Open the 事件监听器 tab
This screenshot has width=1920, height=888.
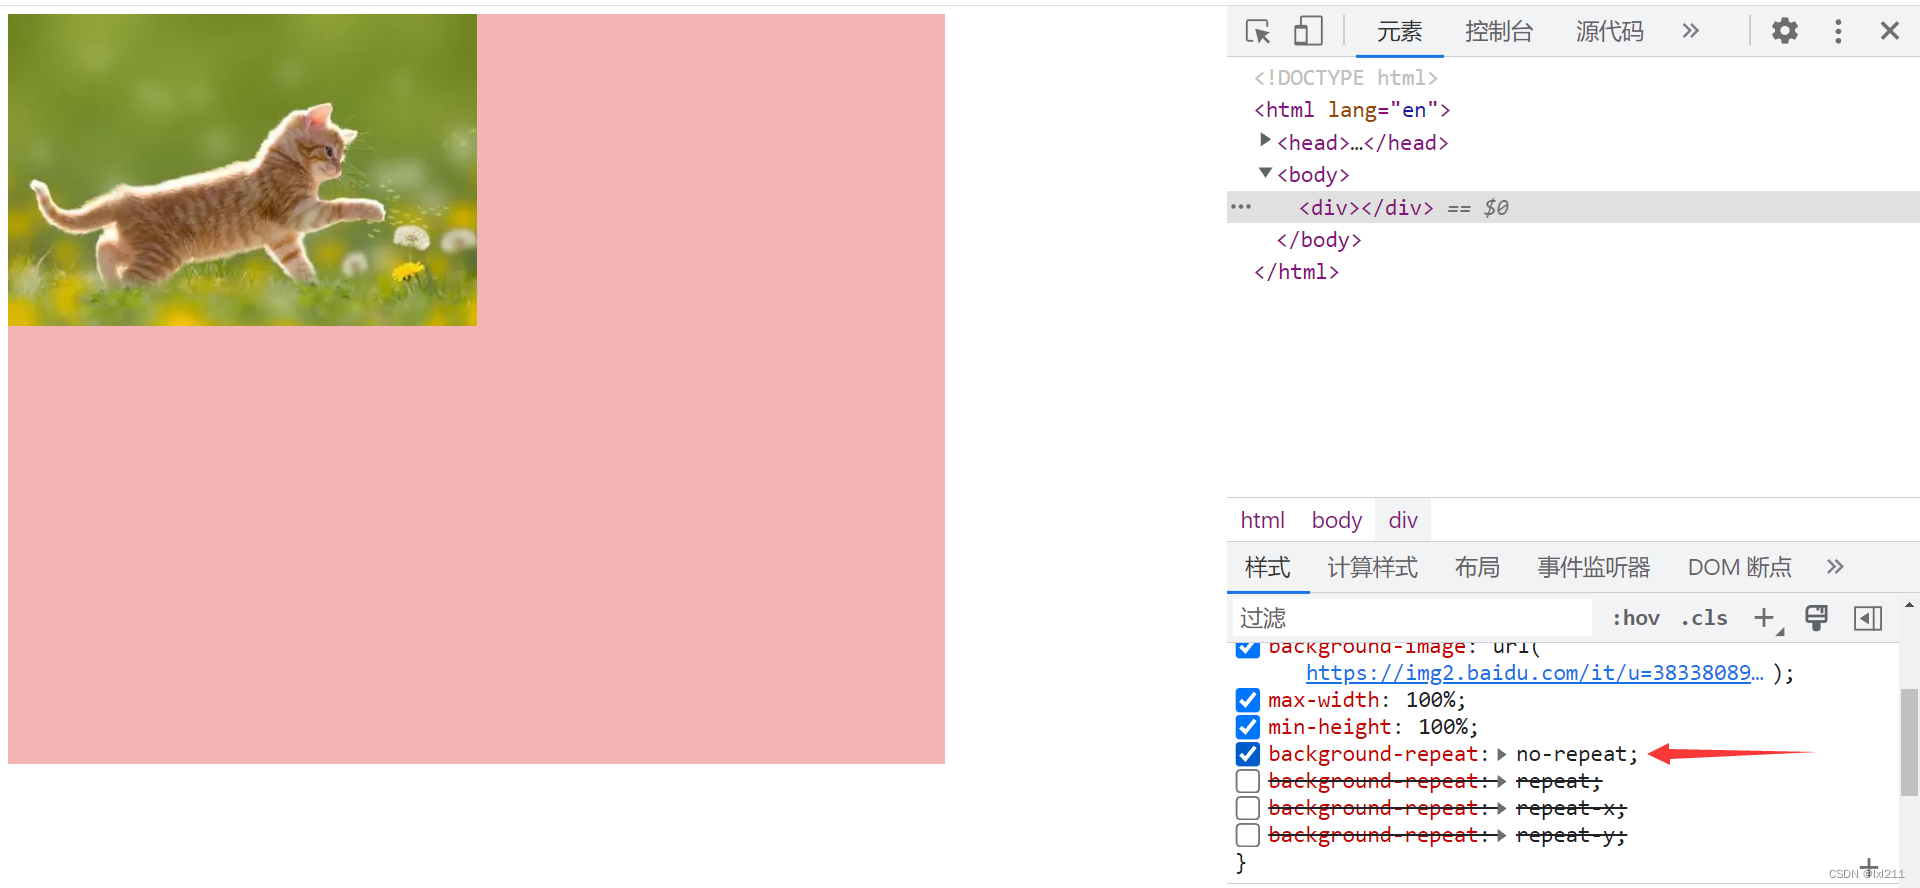tap(1594, 567)
